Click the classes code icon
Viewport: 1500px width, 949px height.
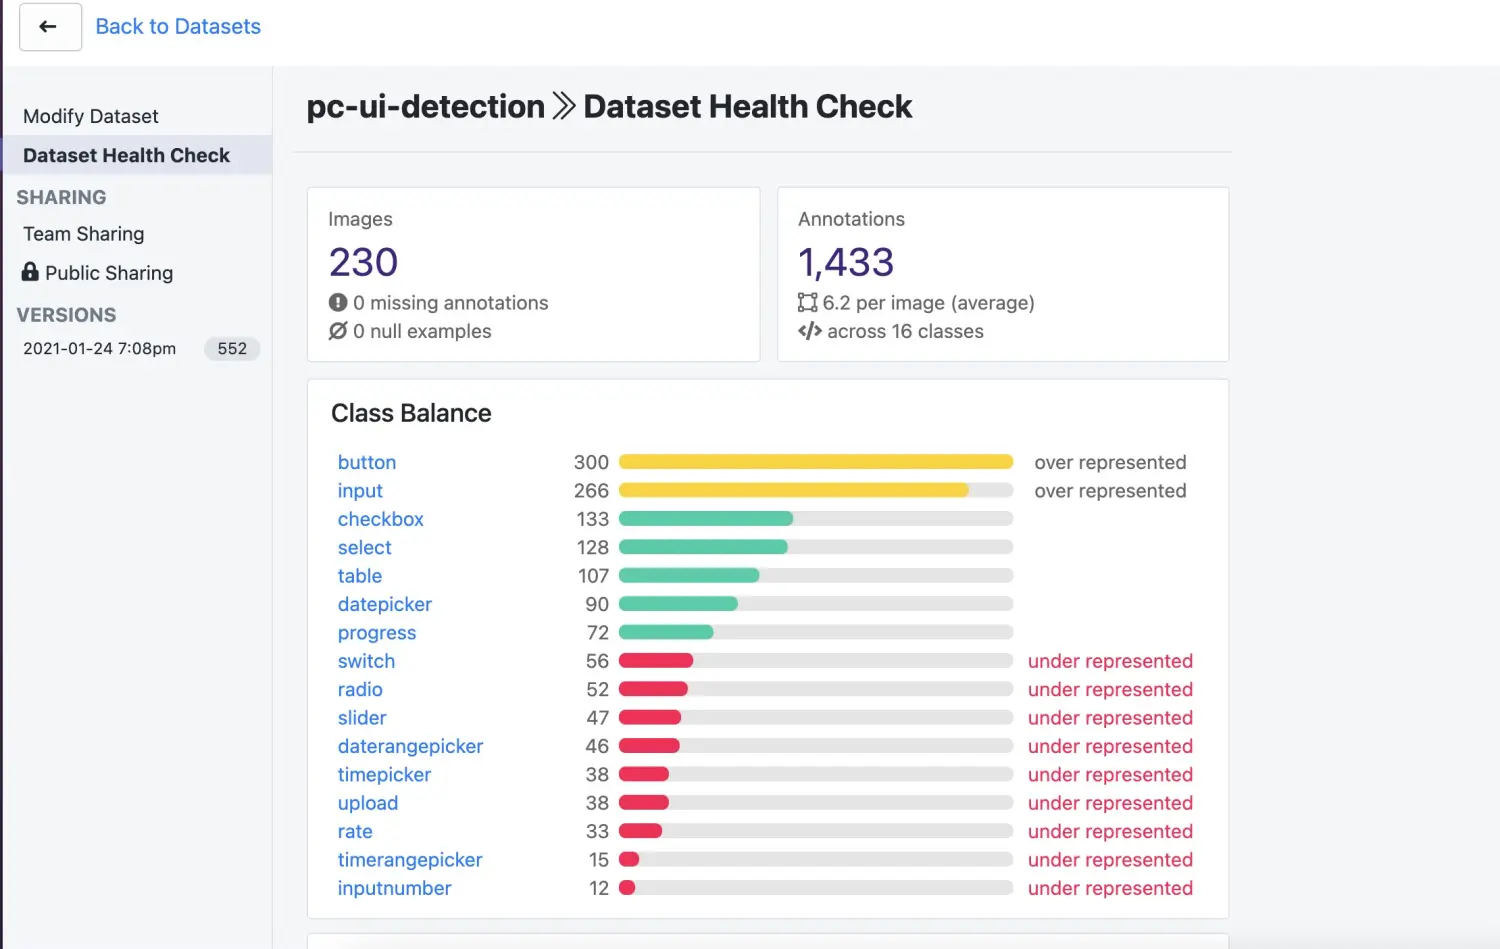pyautogui.click(x=809, y=331)
